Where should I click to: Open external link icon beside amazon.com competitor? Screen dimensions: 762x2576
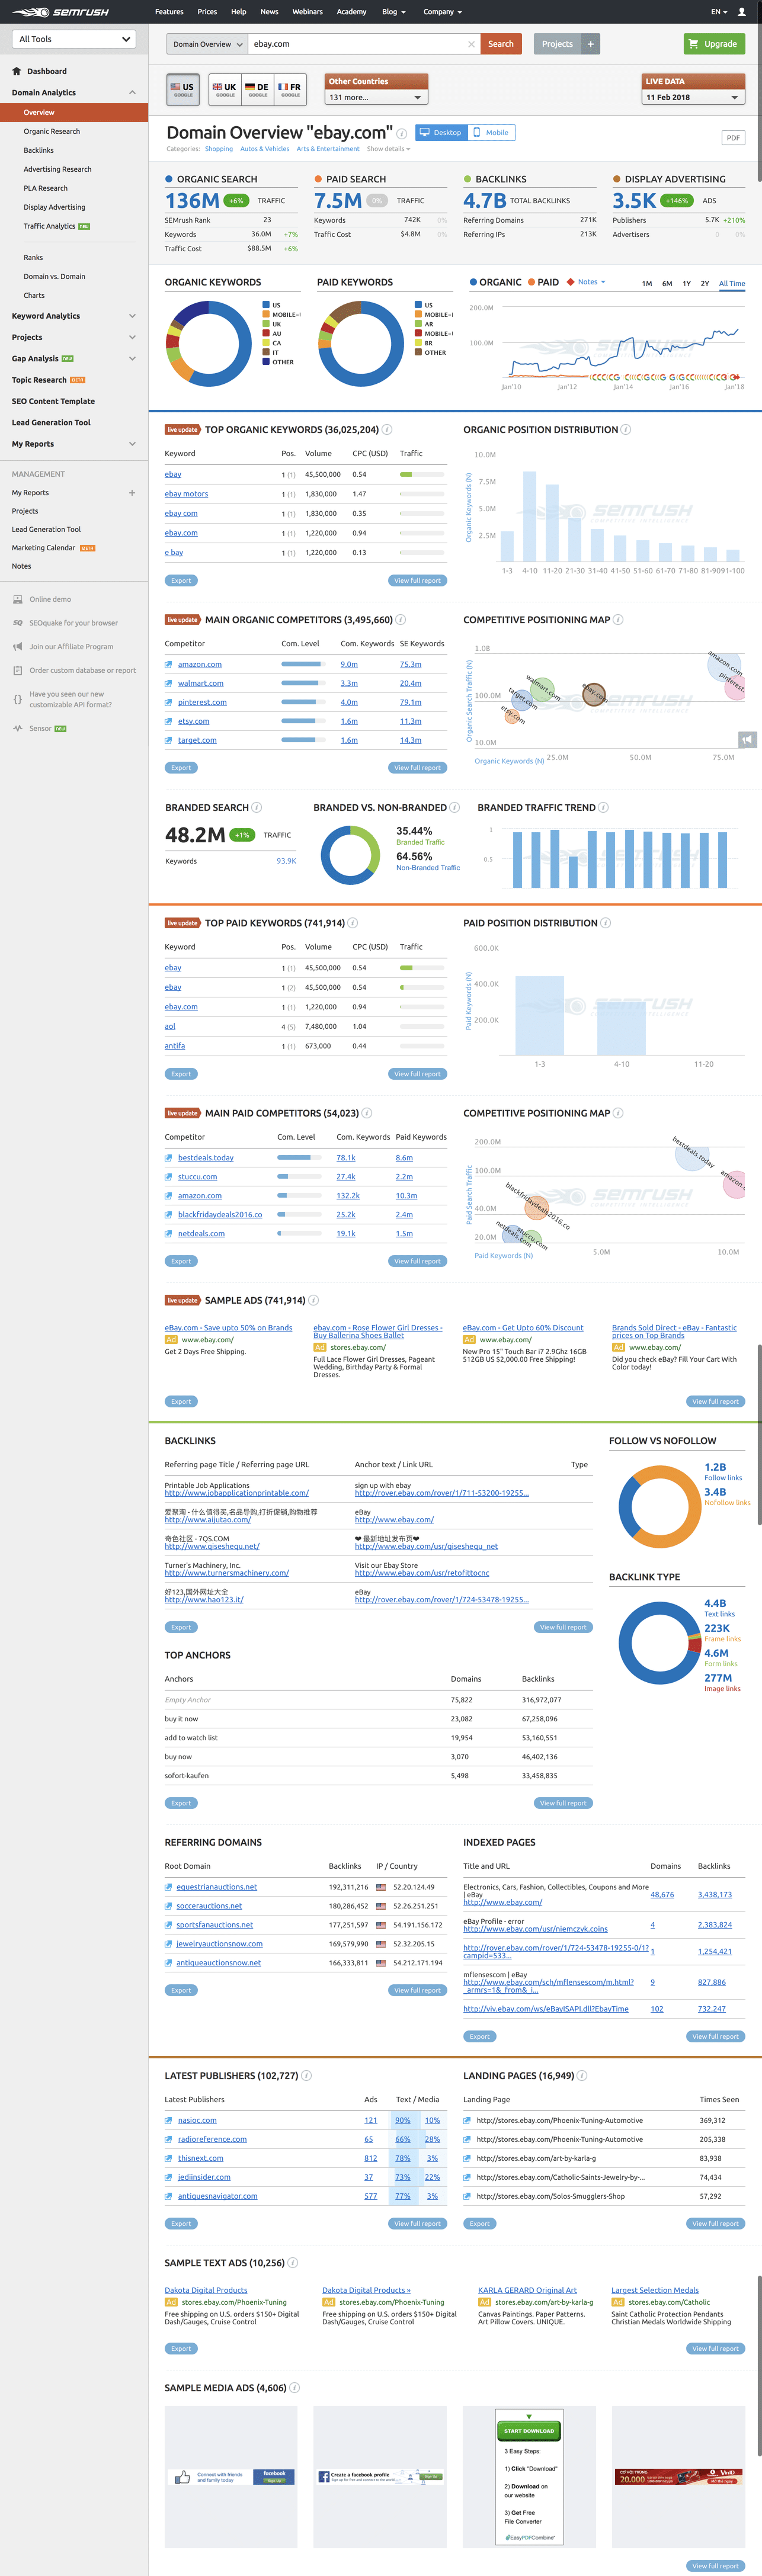pos(168,664)
